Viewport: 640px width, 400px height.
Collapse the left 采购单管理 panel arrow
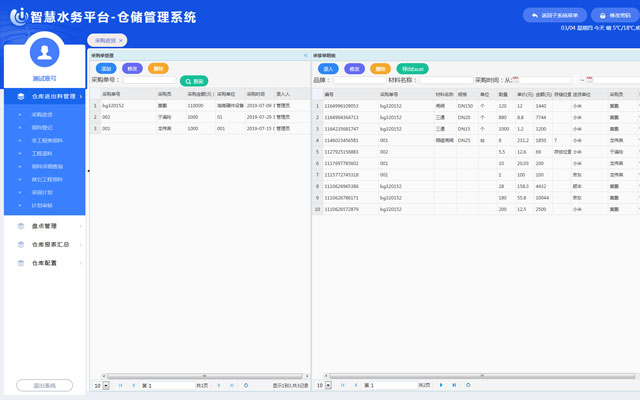pyautogui.click(x=303, y=56)
